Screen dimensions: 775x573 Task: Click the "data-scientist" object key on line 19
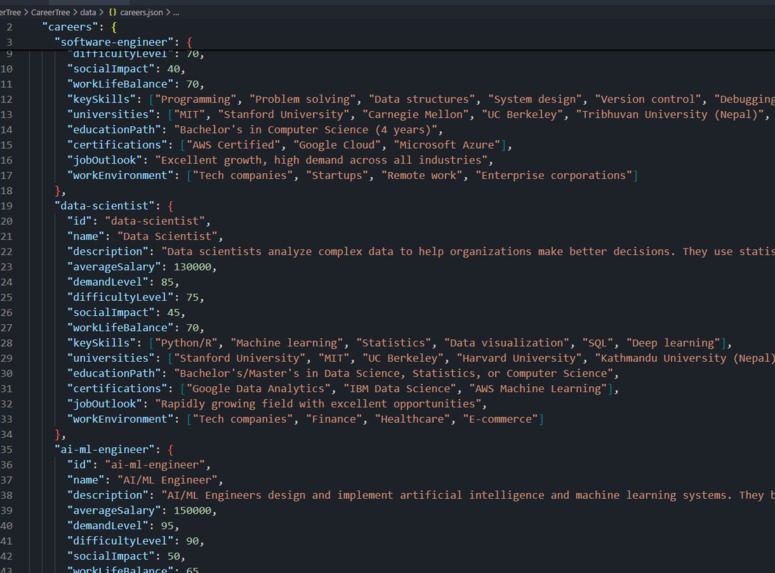point(104,206)
